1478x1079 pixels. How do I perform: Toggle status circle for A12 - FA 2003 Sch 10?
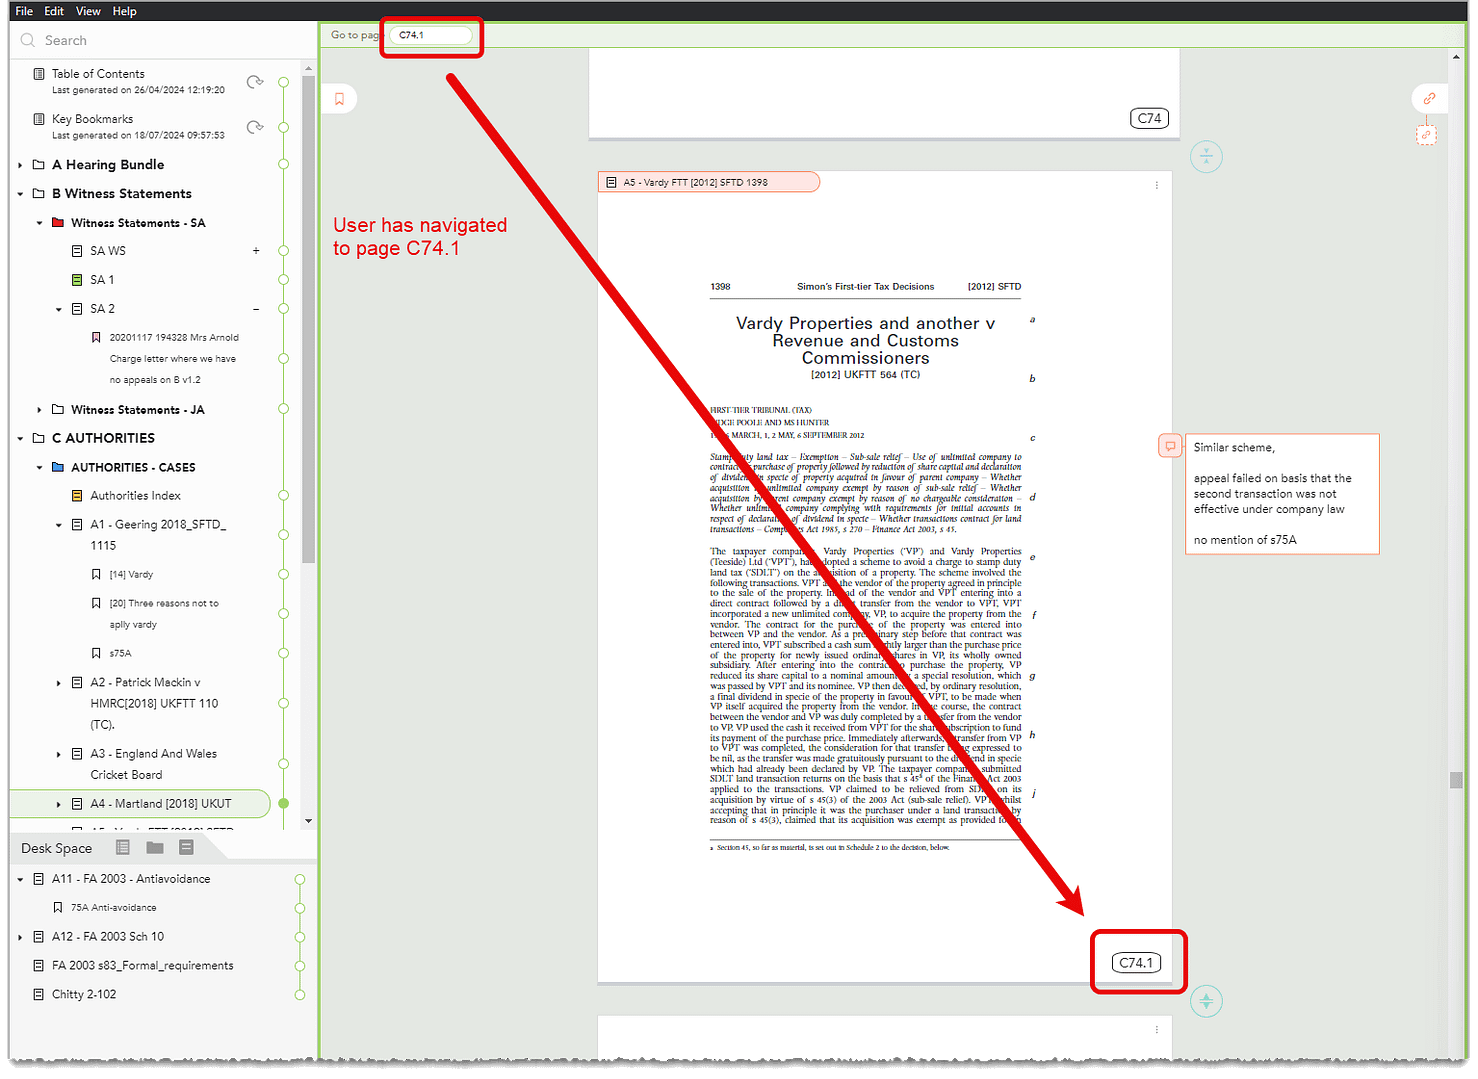pos(300,937)
